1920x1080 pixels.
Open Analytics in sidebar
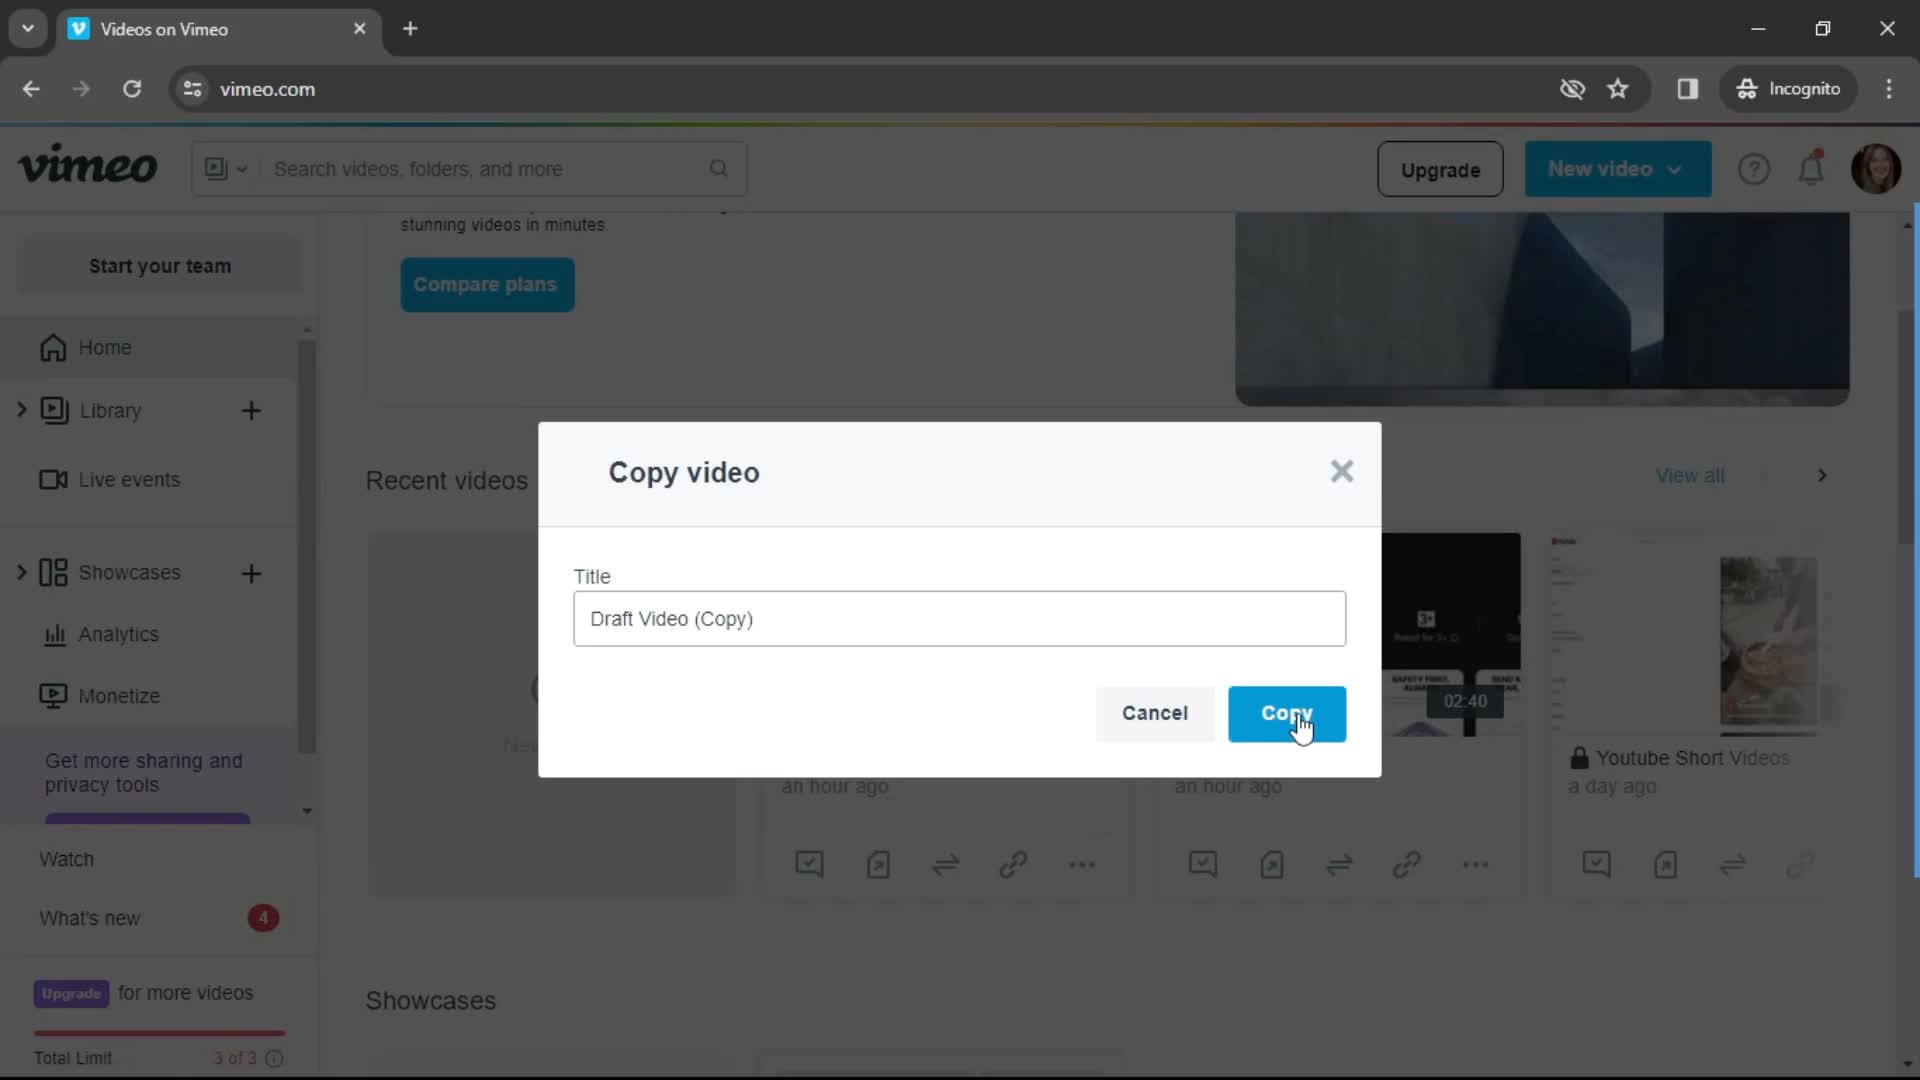[100, 634]
